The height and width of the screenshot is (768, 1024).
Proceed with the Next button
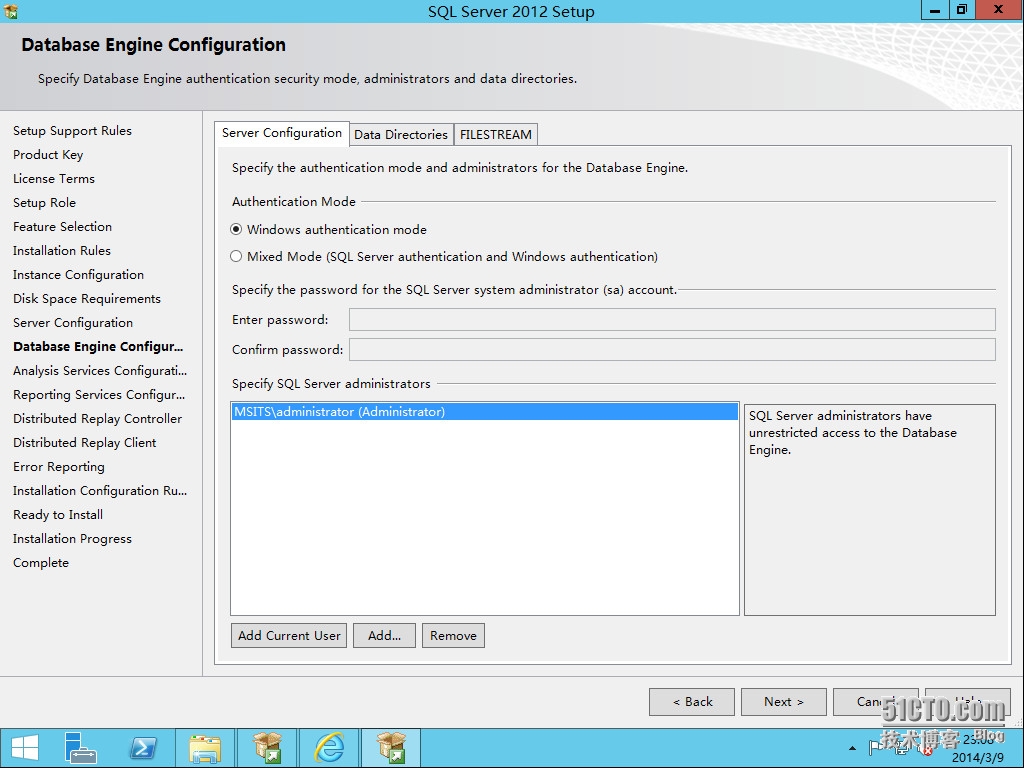click(x=784, y=701)
